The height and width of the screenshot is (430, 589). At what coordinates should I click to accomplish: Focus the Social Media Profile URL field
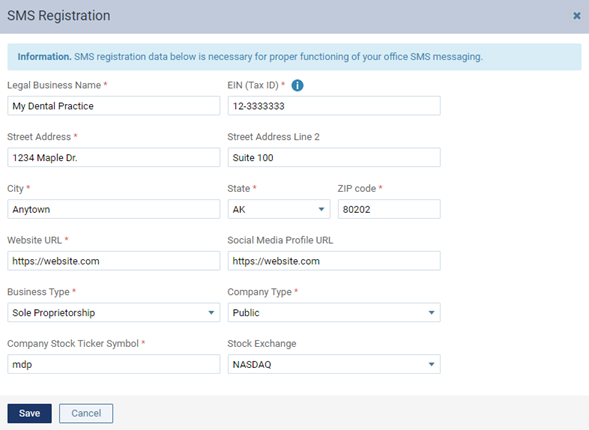pos(334,261)
